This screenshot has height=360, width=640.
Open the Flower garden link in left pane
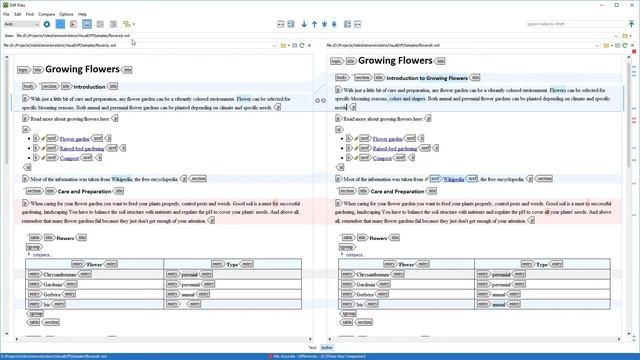tap(75, 139)
